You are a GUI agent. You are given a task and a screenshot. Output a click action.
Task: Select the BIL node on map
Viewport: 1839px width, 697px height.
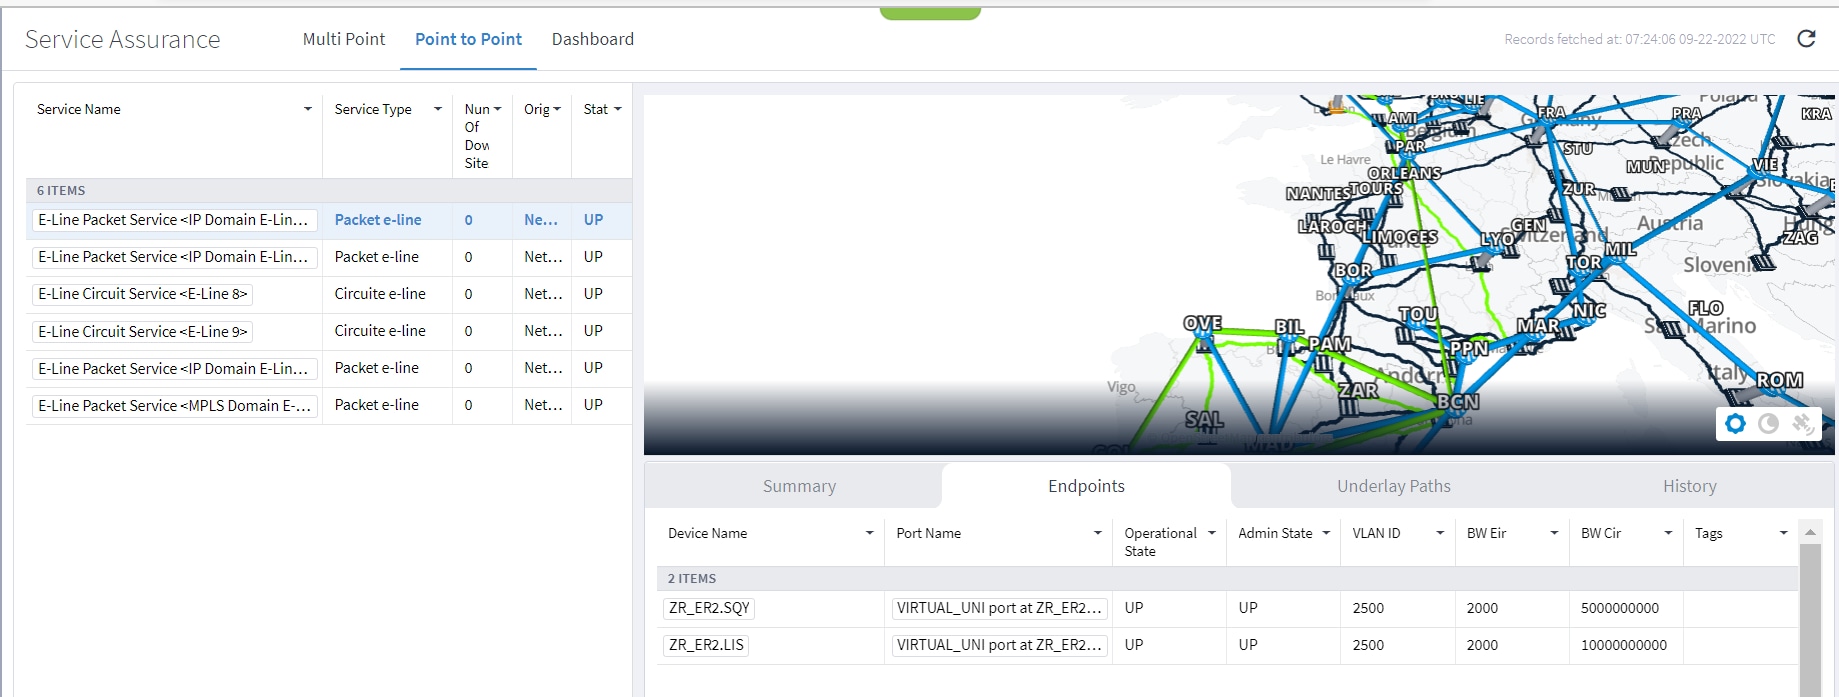click(x=1289, y=327)
